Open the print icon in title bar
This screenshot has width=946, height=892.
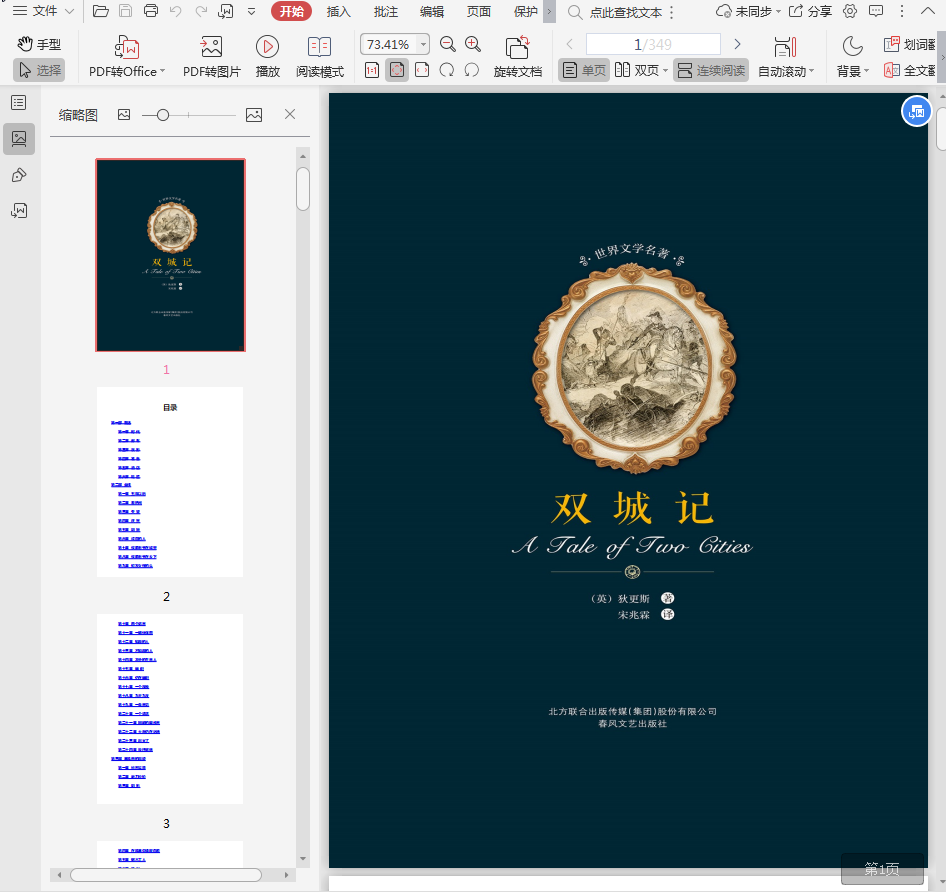(x=151, y=11)
